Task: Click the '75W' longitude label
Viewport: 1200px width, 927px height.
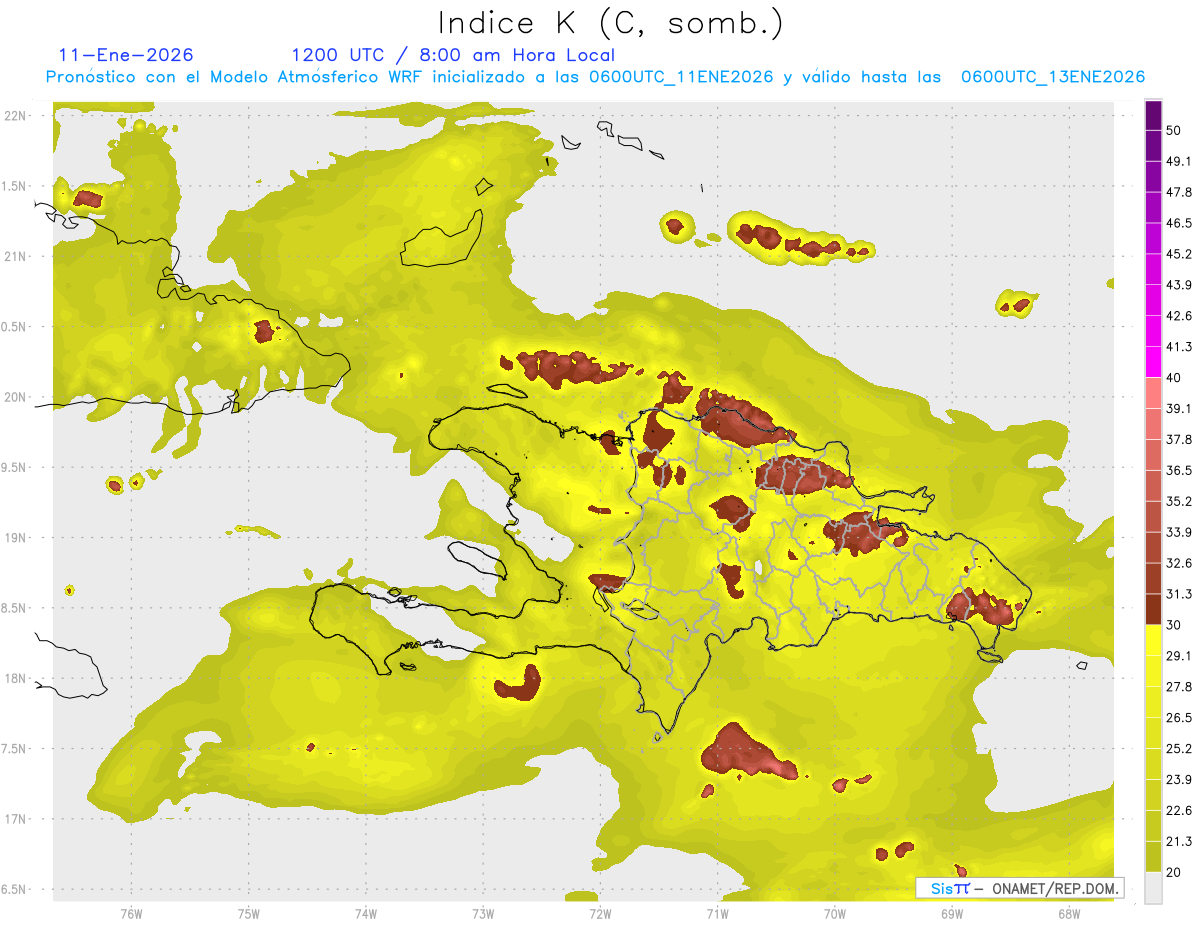Action: pyautogui.click(x=249, y=913)
